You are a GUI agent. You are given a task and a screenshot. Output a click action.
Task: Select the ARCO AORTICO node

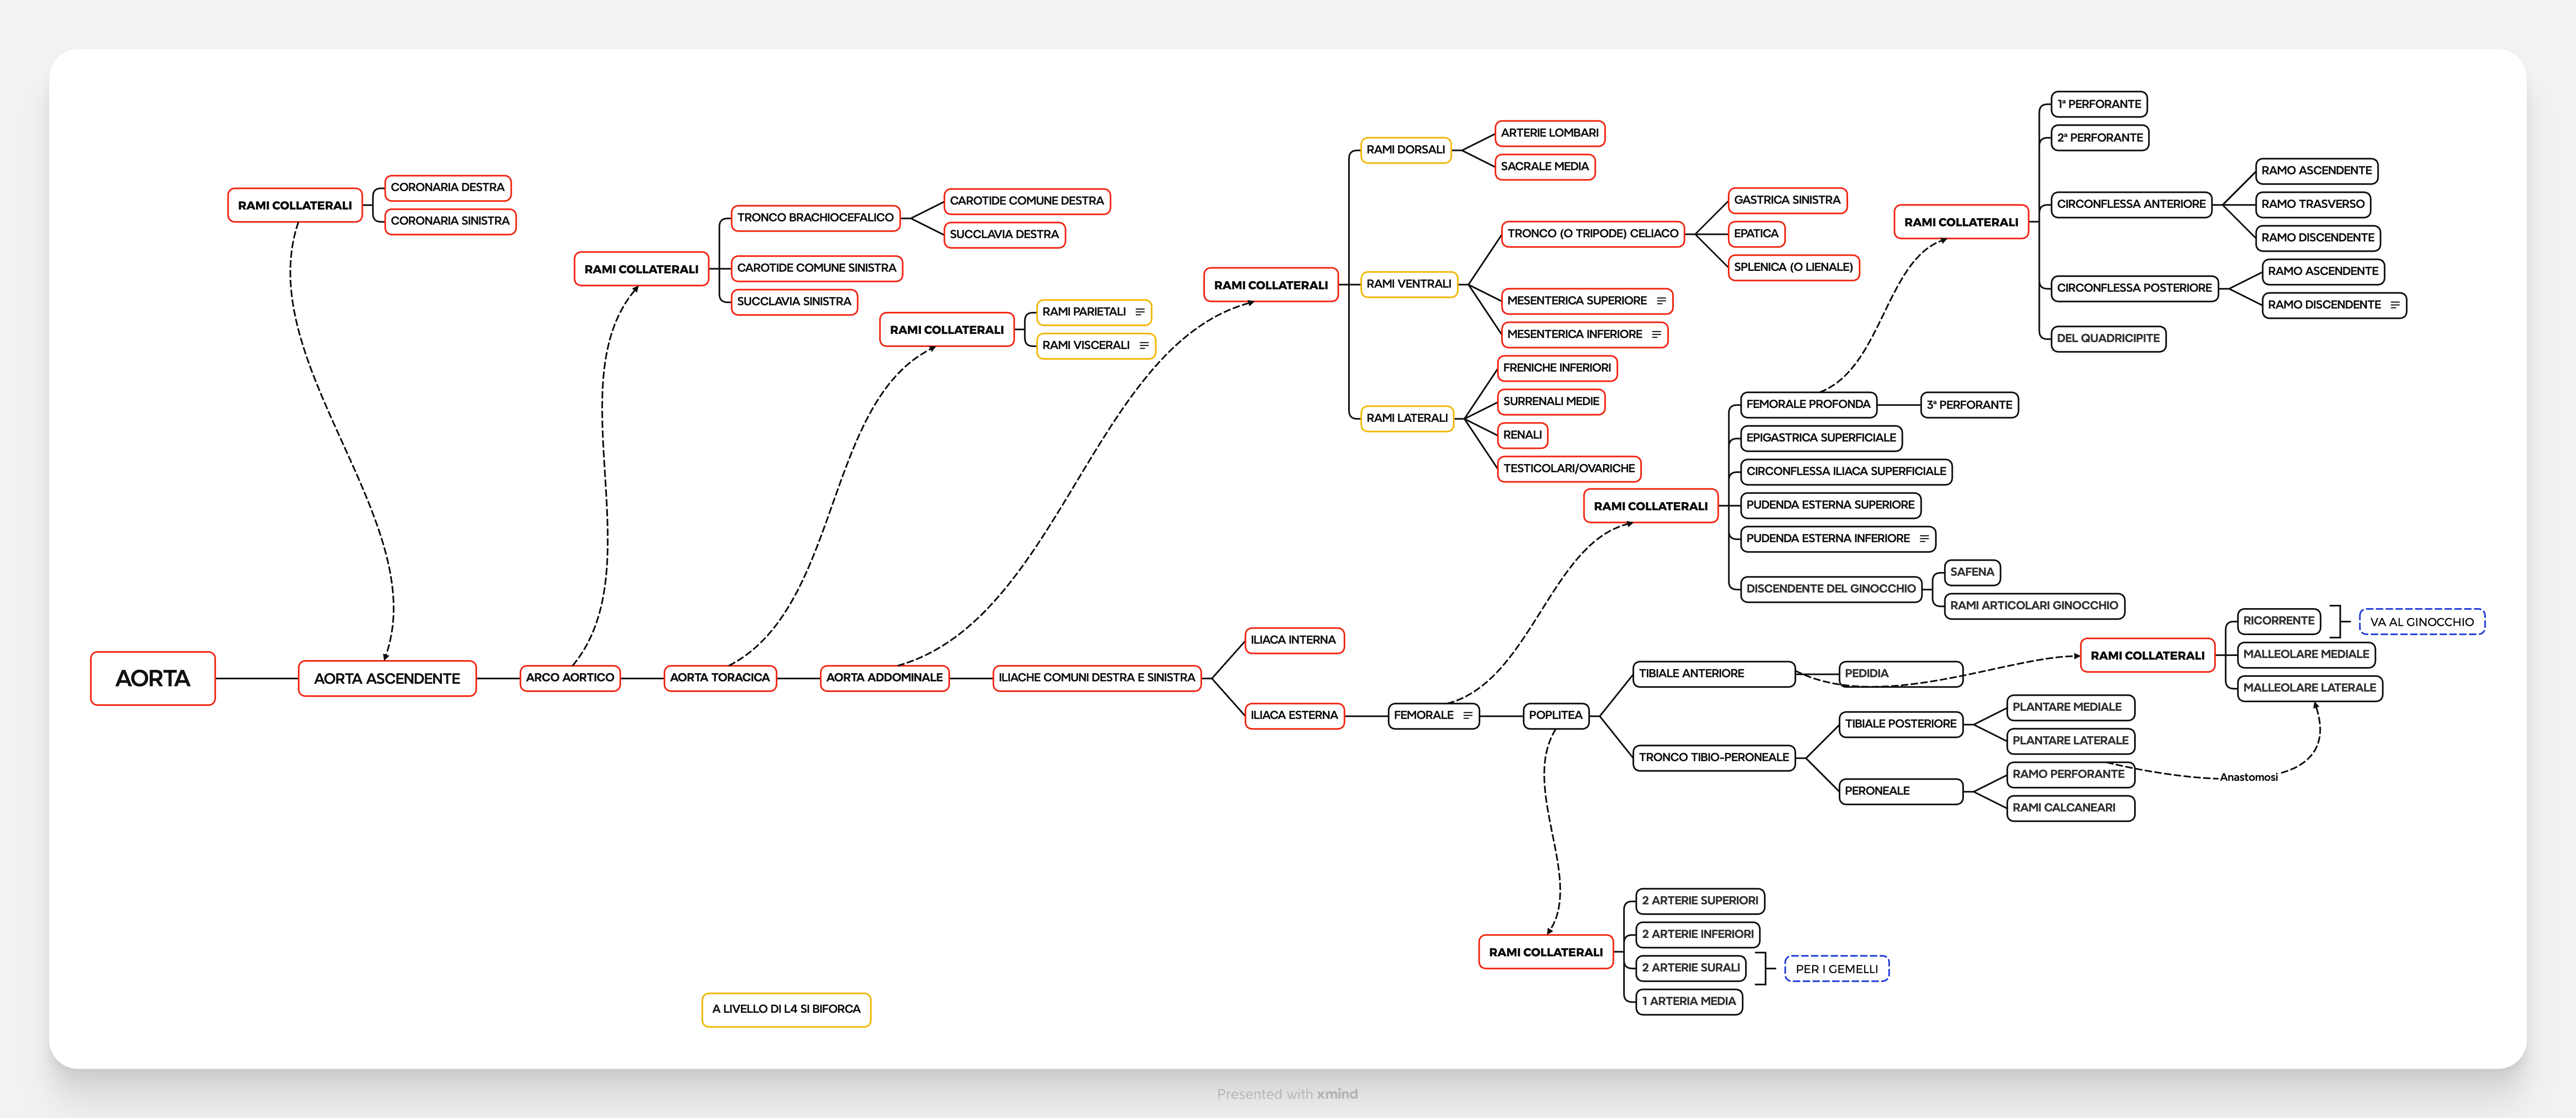click(570, 678)
